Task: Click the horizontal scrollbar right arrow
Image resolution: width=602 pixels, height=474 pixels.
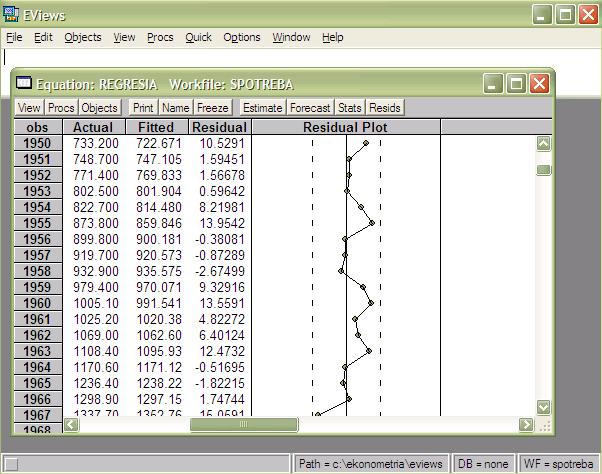Action: [526, 425]
